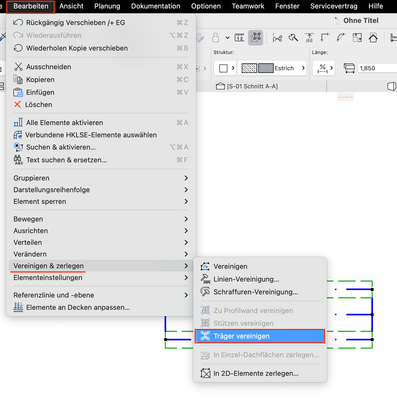
Task: Expand the Verteilen submenu
Action: [x=100, y=242]
